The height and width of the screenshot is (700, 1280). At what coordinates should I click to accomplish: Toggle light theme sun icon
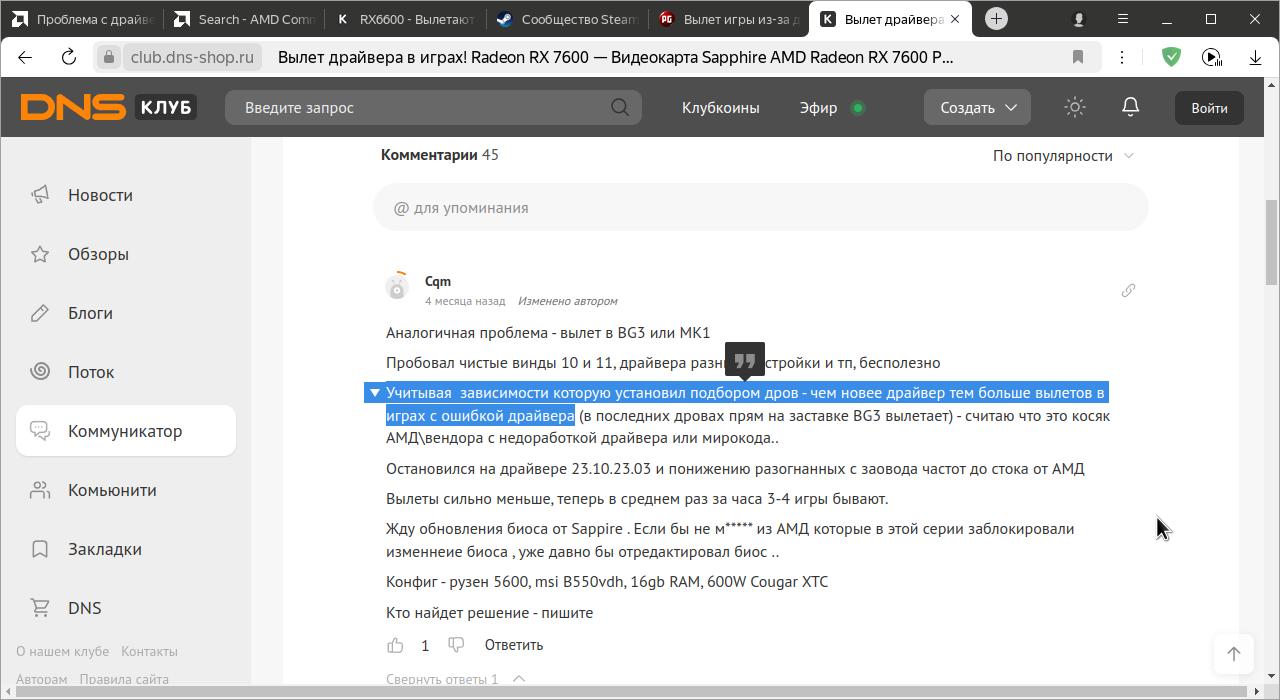pos(1075,107)
